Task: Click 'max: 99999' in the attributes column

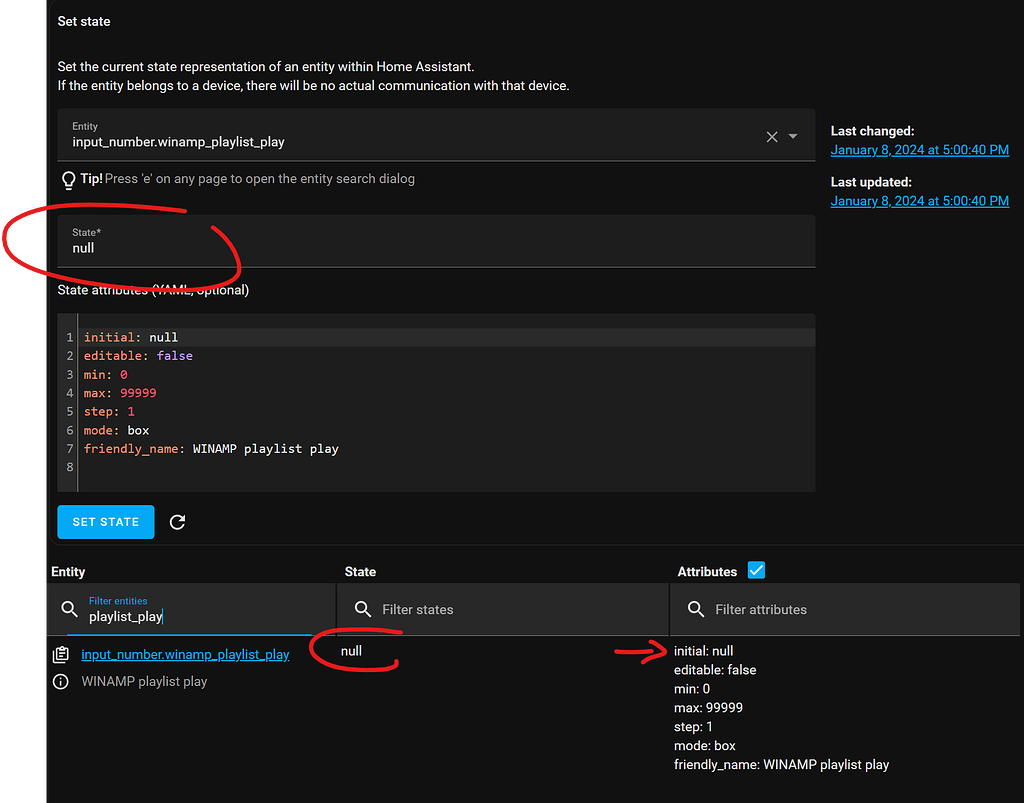Action: (708, 708)
